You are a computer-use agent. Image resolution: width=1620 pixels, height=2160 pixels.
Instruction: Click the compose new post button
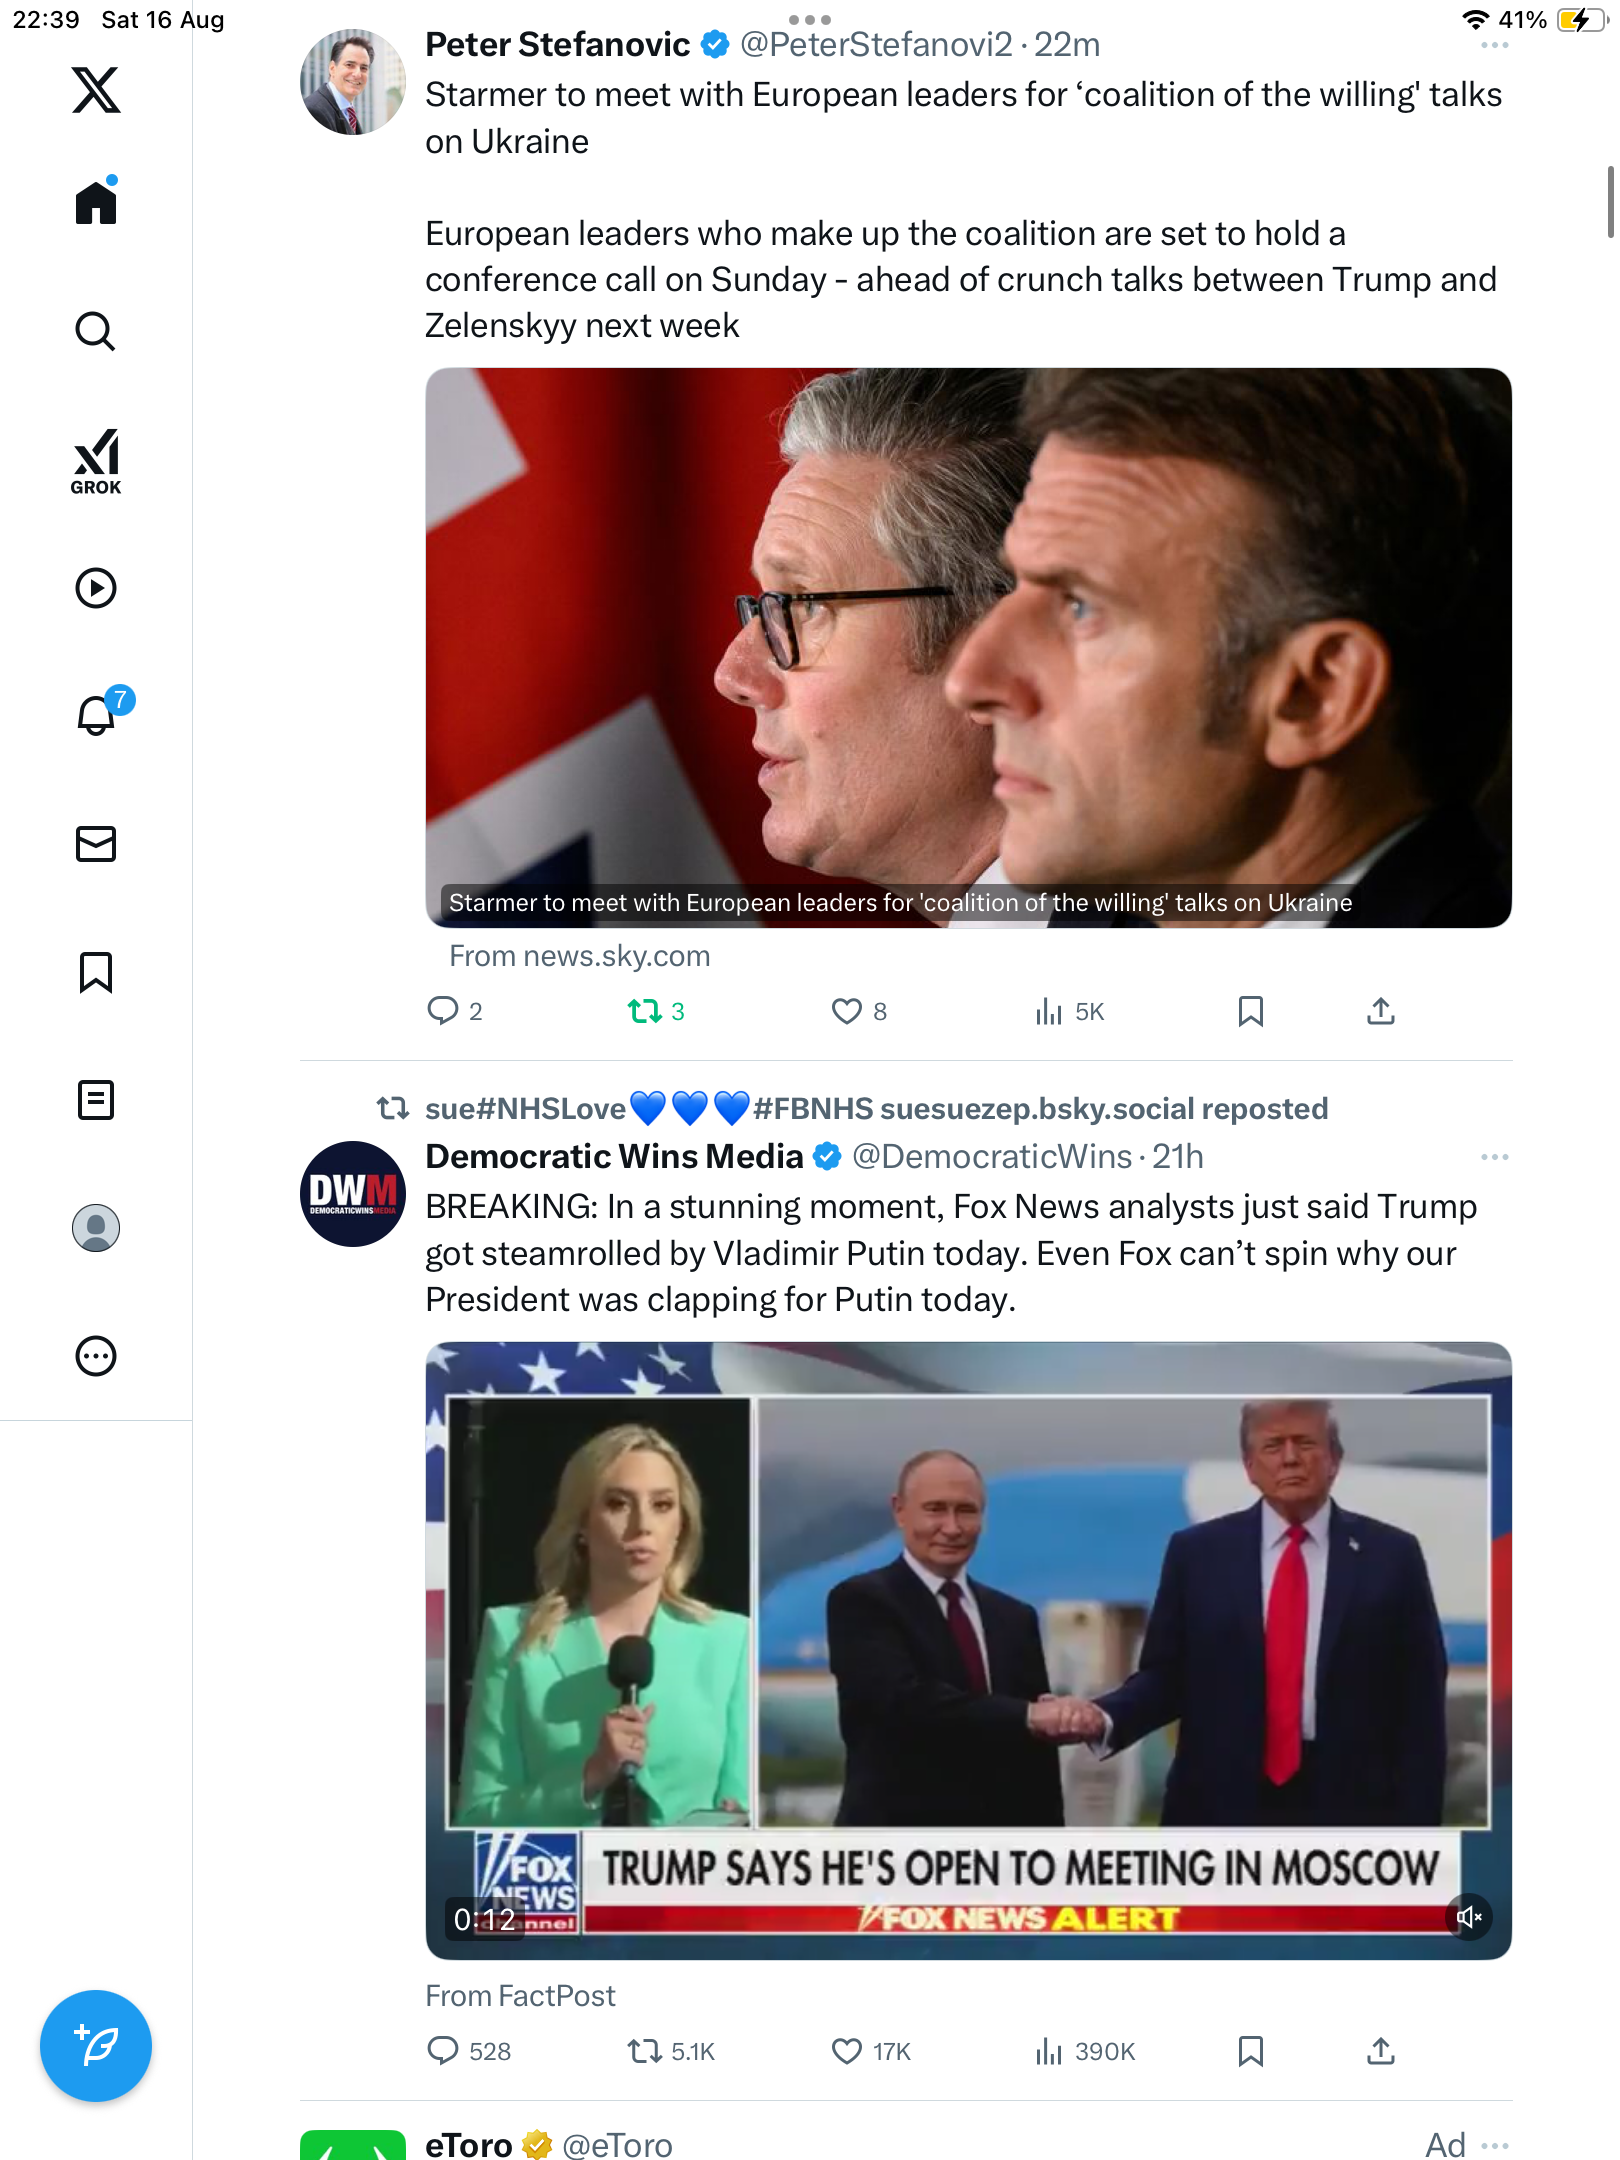pyautogui.click(x=96, y=2045)
